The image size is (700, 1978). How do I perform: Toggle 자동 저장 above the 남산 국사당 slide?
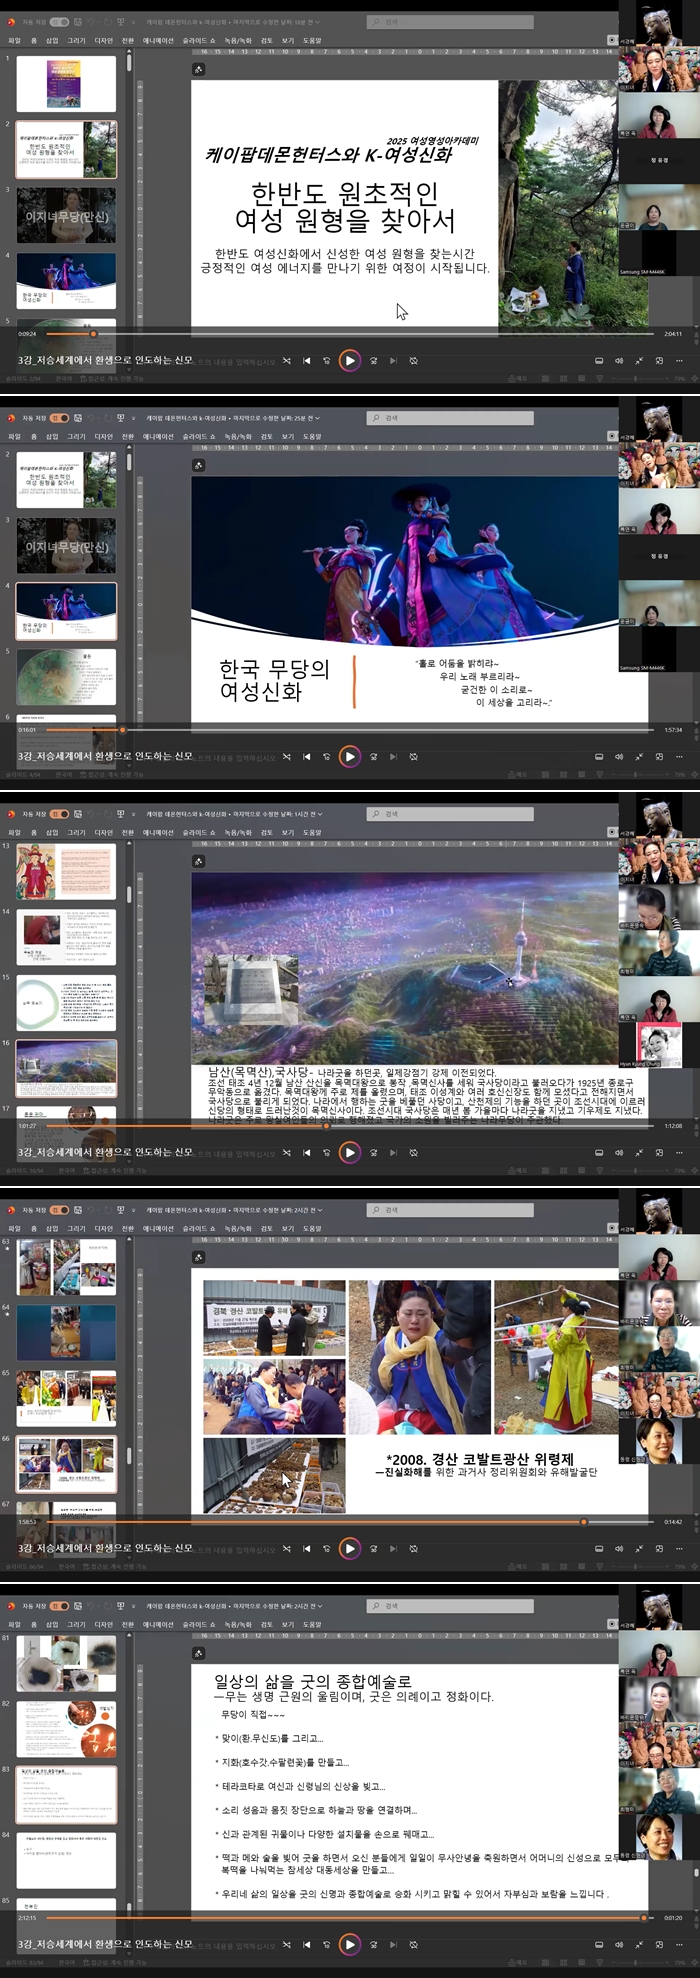coord(59,814)
